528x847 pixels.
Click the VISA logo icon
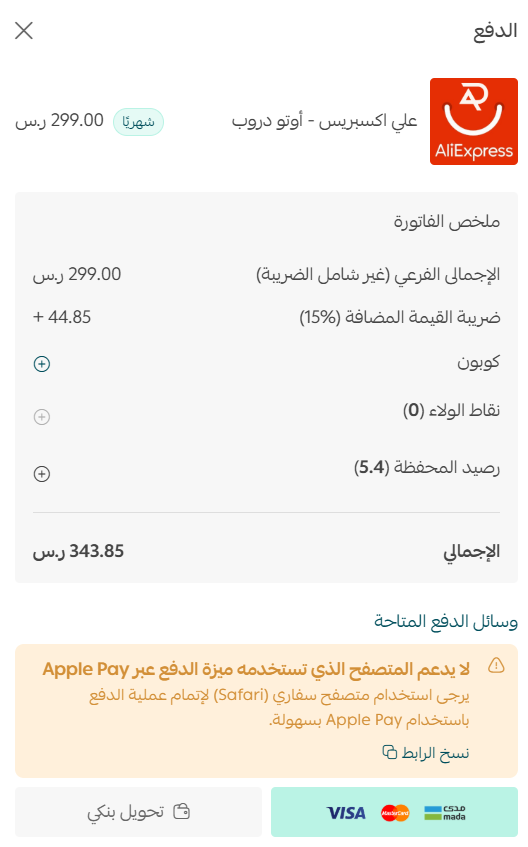coord(346,812)
